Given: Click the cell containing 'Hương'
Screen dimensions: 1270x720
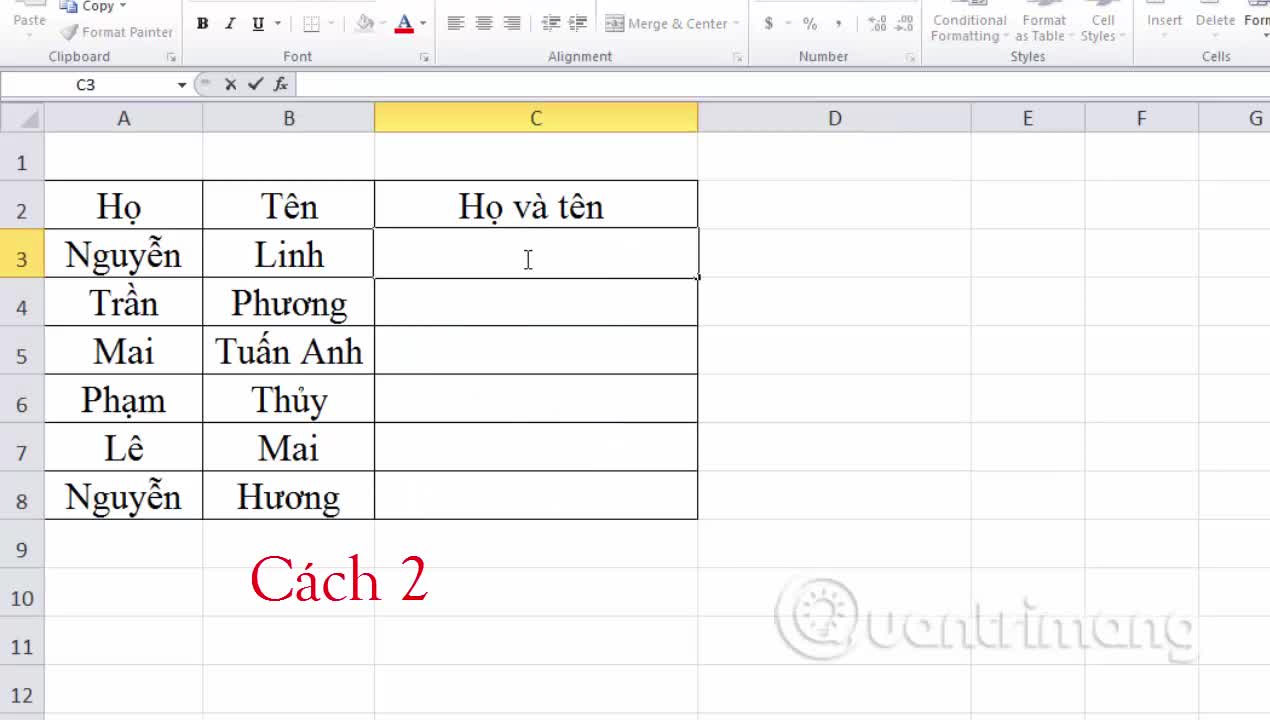Looking at the screenshot, I should pos(289,496).
